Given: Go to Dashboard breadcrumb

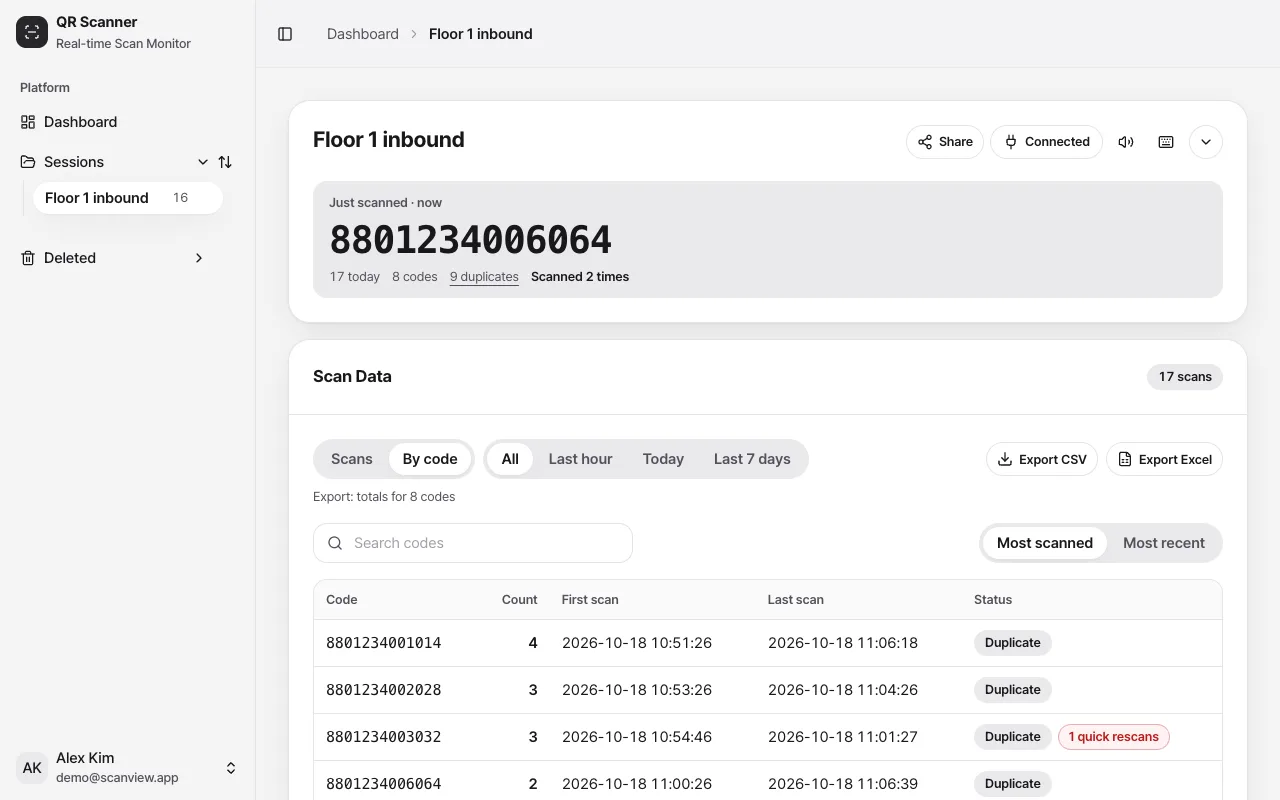Looking at the screenshot, I should [363, 34].
